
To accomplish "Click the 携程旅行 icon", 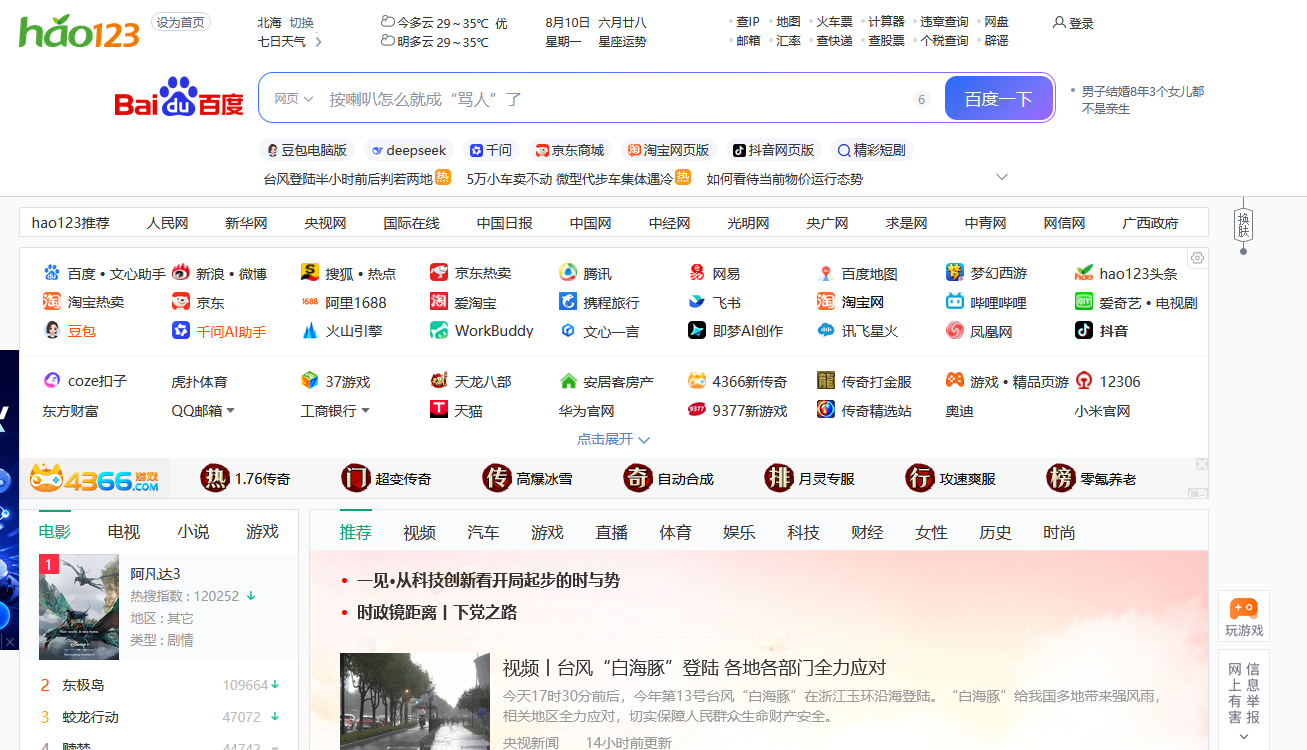I will [568, 302].
